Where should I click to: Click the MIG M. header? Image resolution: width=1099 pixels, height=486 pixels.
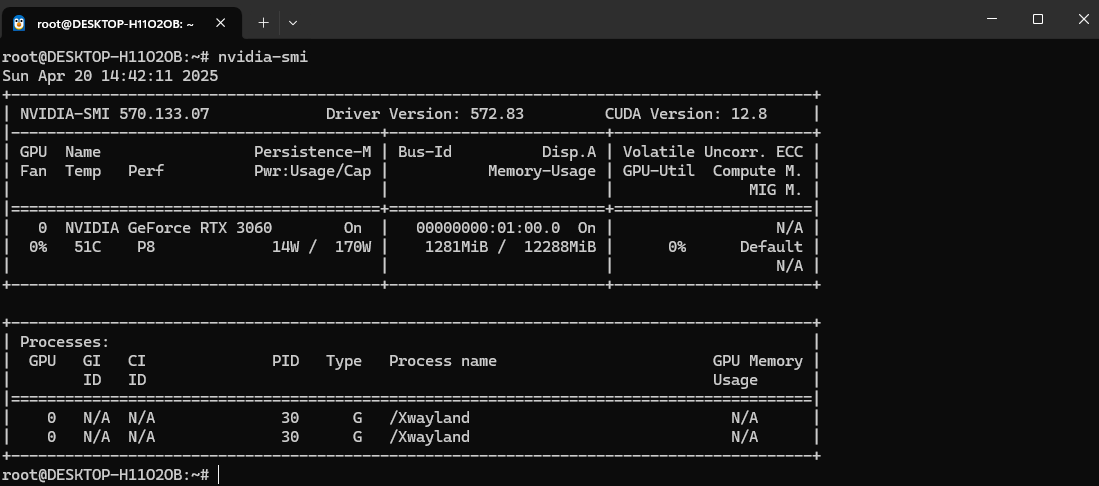776,190
